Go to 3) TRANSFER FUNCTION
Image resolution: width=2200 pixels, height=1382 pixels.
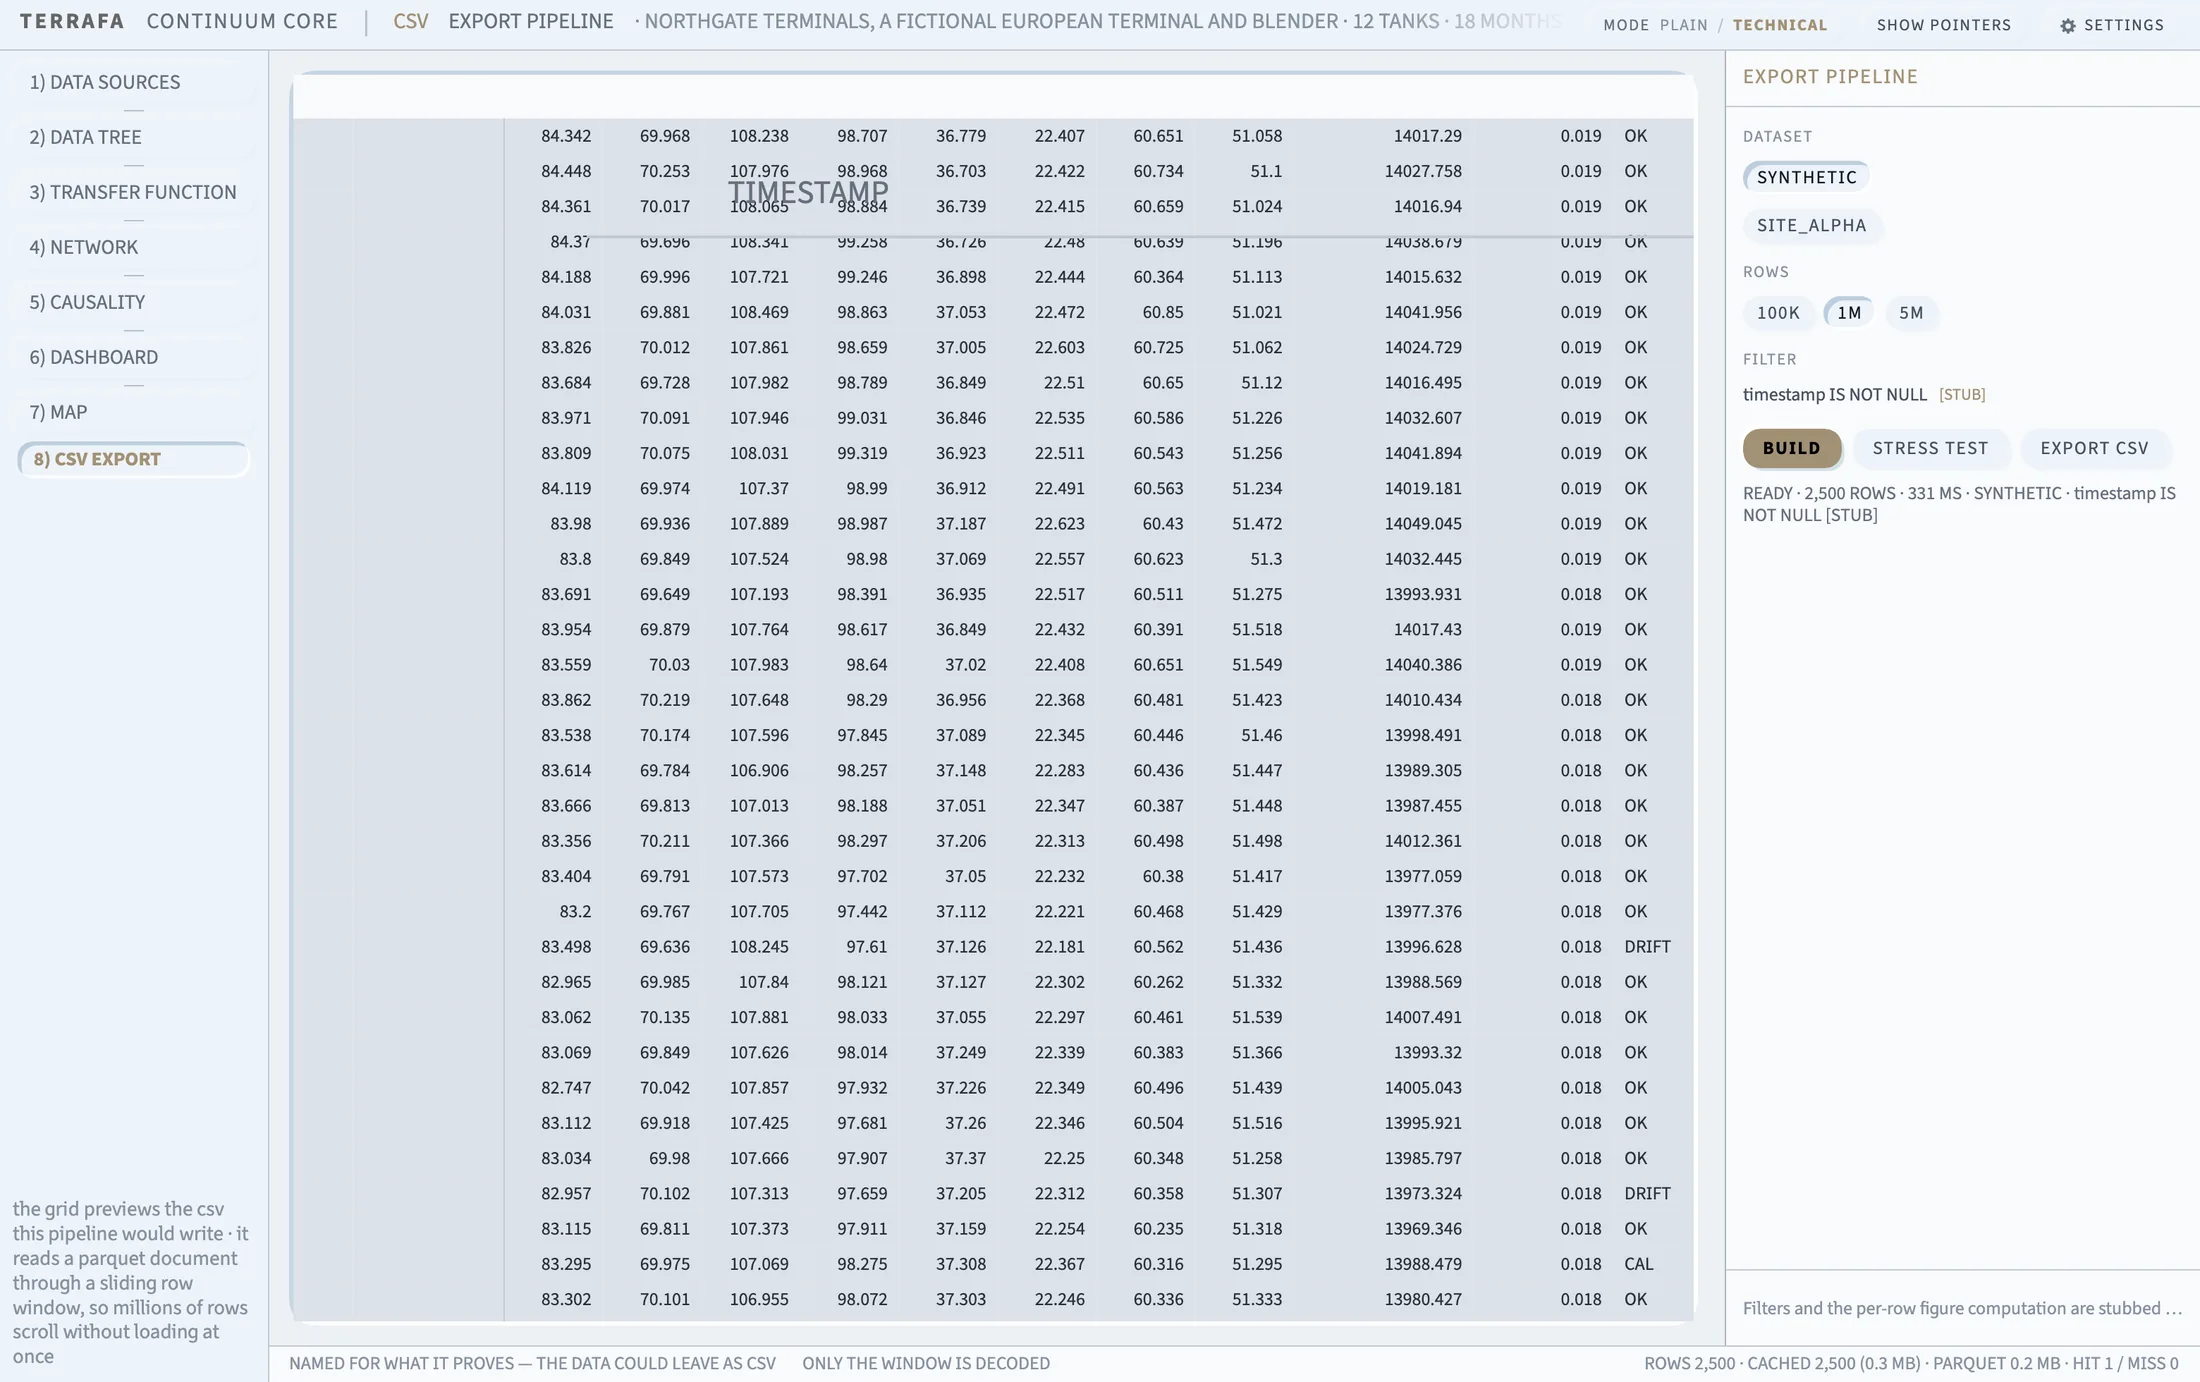pos(134,192)
